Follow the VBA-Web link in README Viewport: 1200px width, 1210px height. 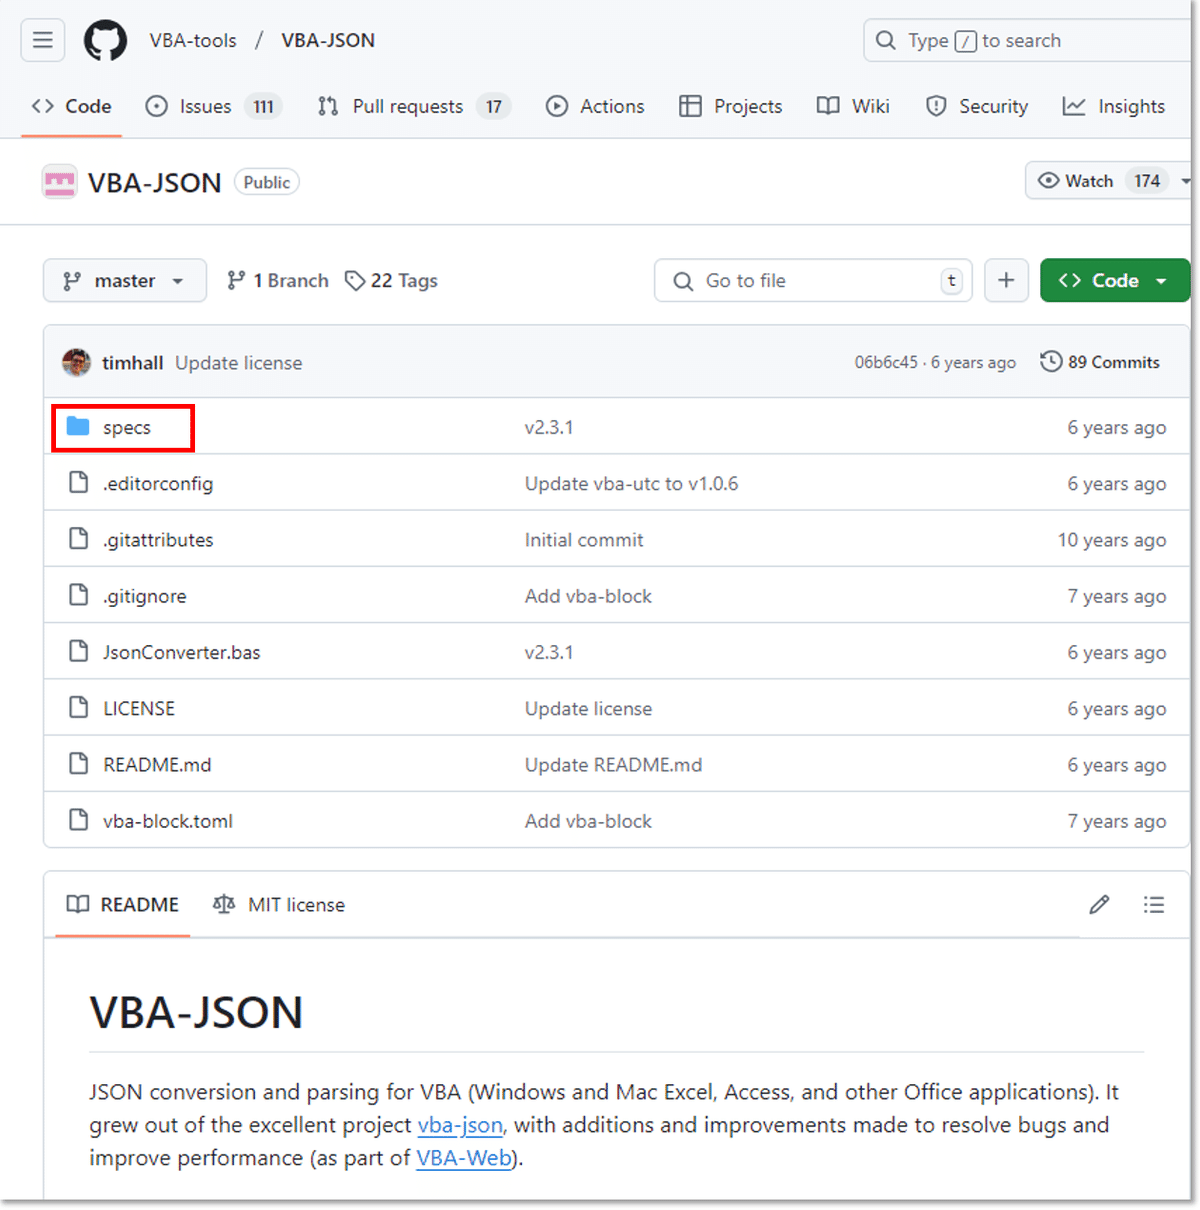click(463, 1158)
